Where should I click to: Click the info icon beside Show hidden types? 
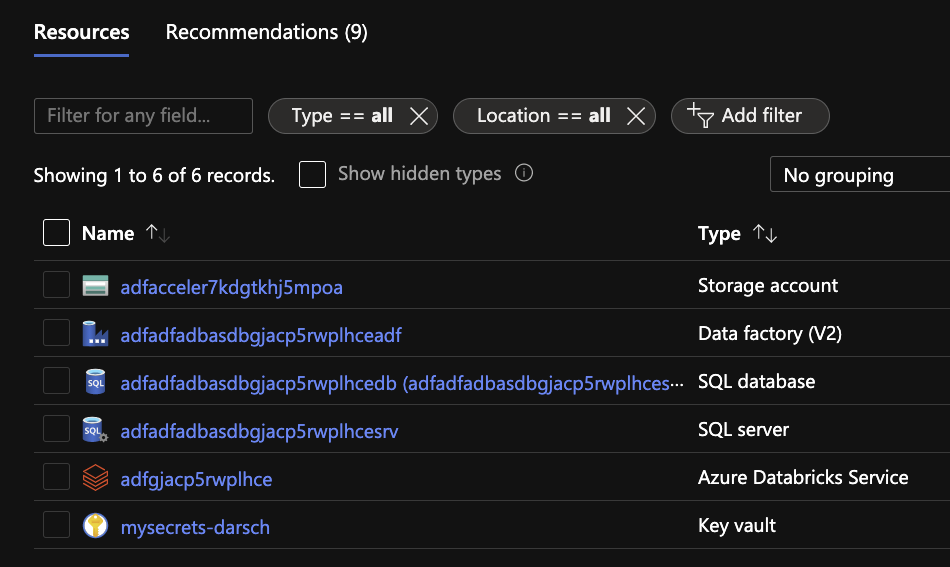pos(524,173)
